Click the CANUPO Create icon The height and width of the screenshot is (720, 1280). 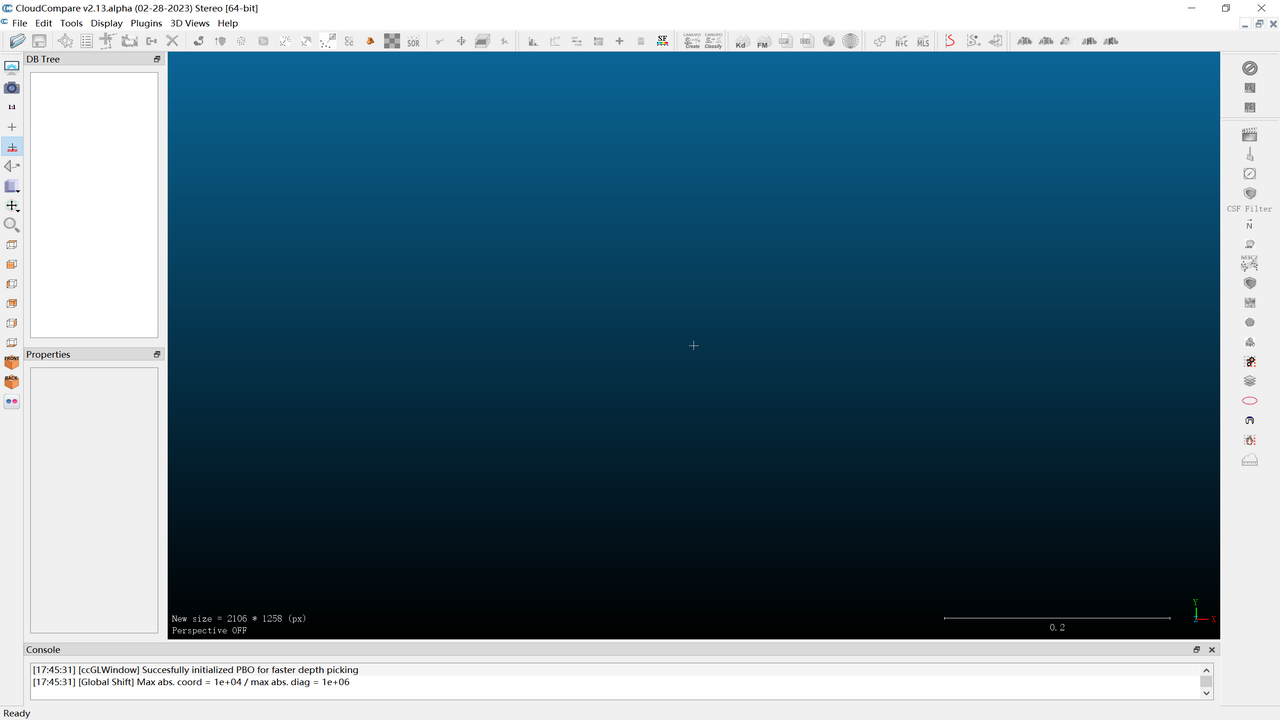(692, 41)
